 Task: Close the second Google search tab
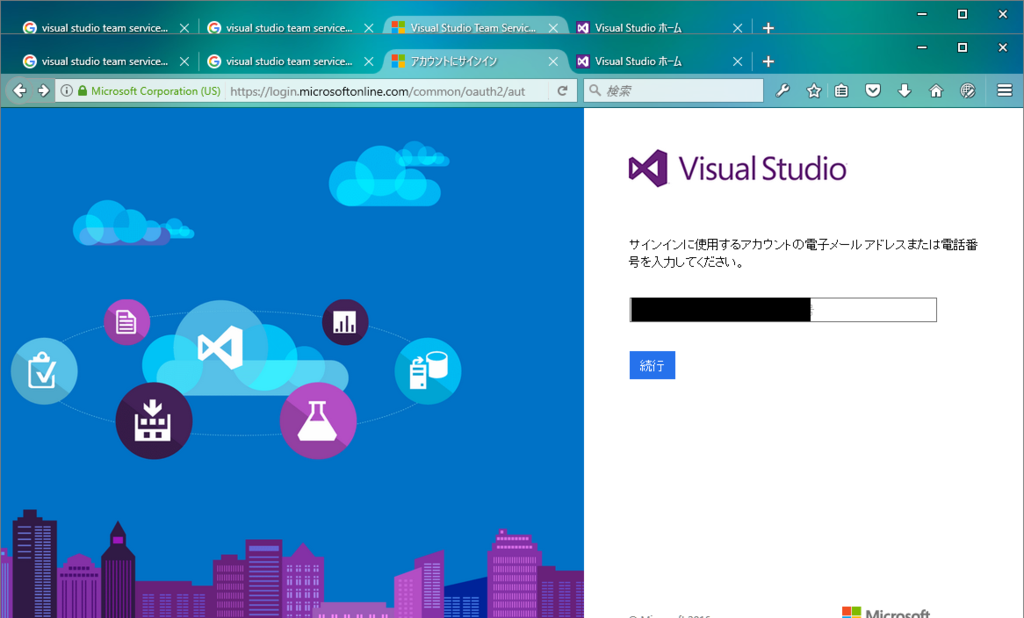(369, 61)
